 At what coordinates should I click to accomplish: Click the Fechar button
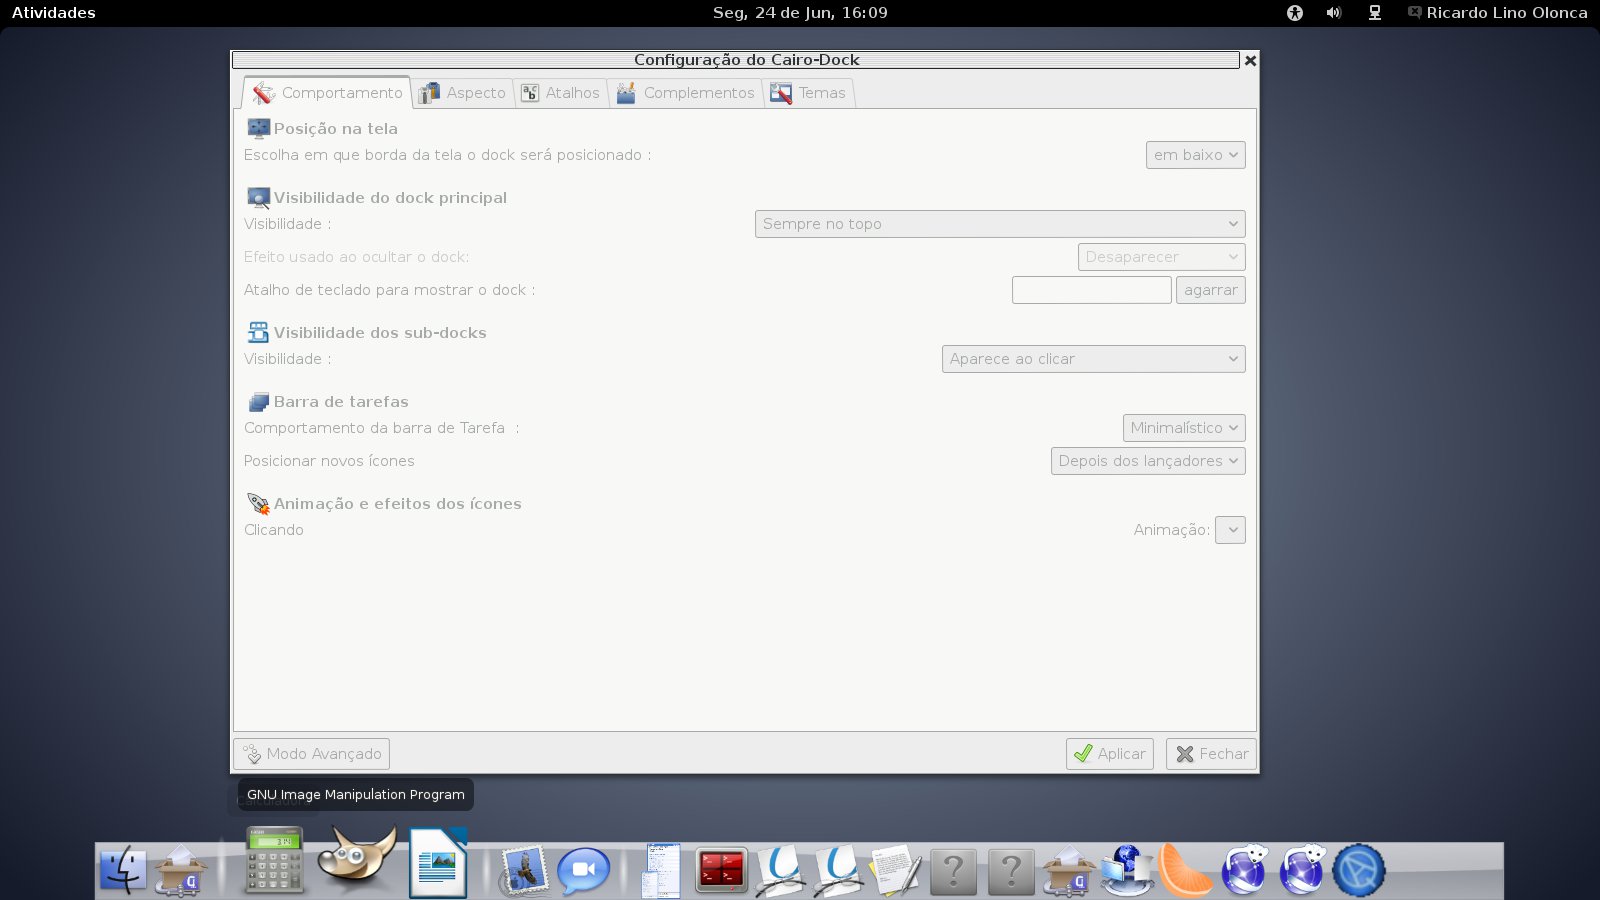coord(1211,754)
